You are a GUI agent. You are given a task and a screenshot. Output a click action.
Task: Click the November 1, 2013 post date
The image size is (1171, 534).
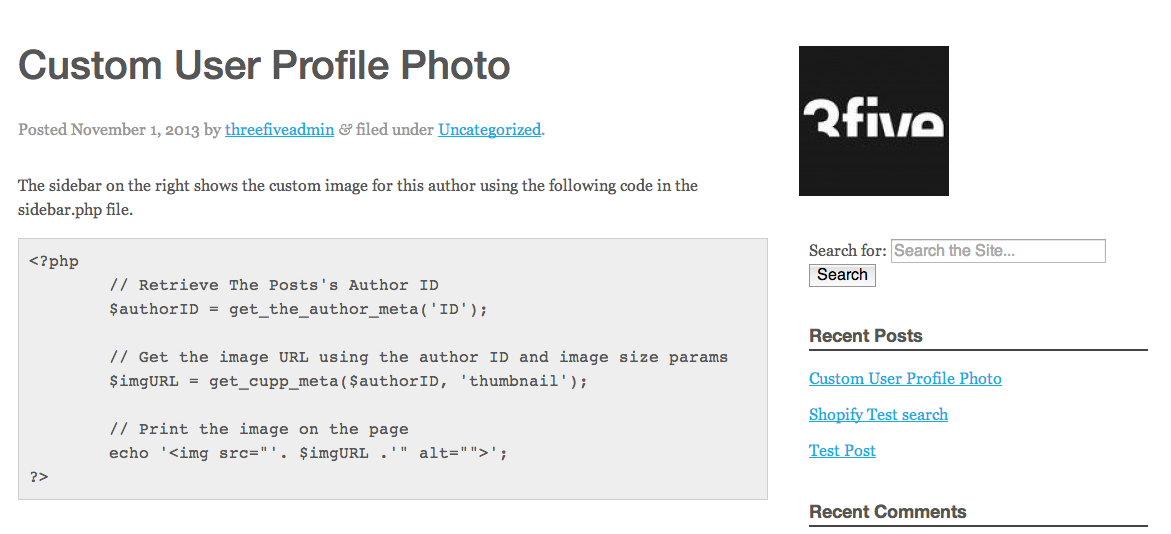click(x=135, y=129)
